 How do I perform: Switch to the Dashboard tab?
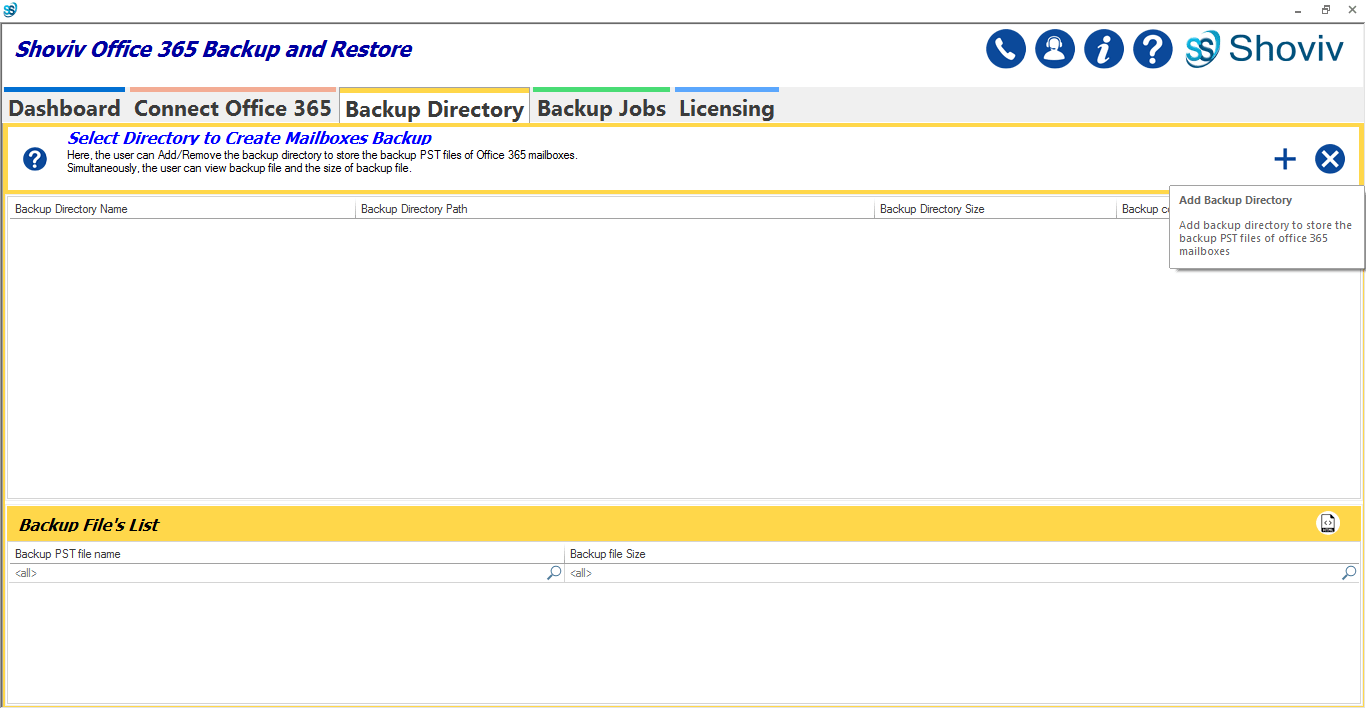(x=65, y=108)
